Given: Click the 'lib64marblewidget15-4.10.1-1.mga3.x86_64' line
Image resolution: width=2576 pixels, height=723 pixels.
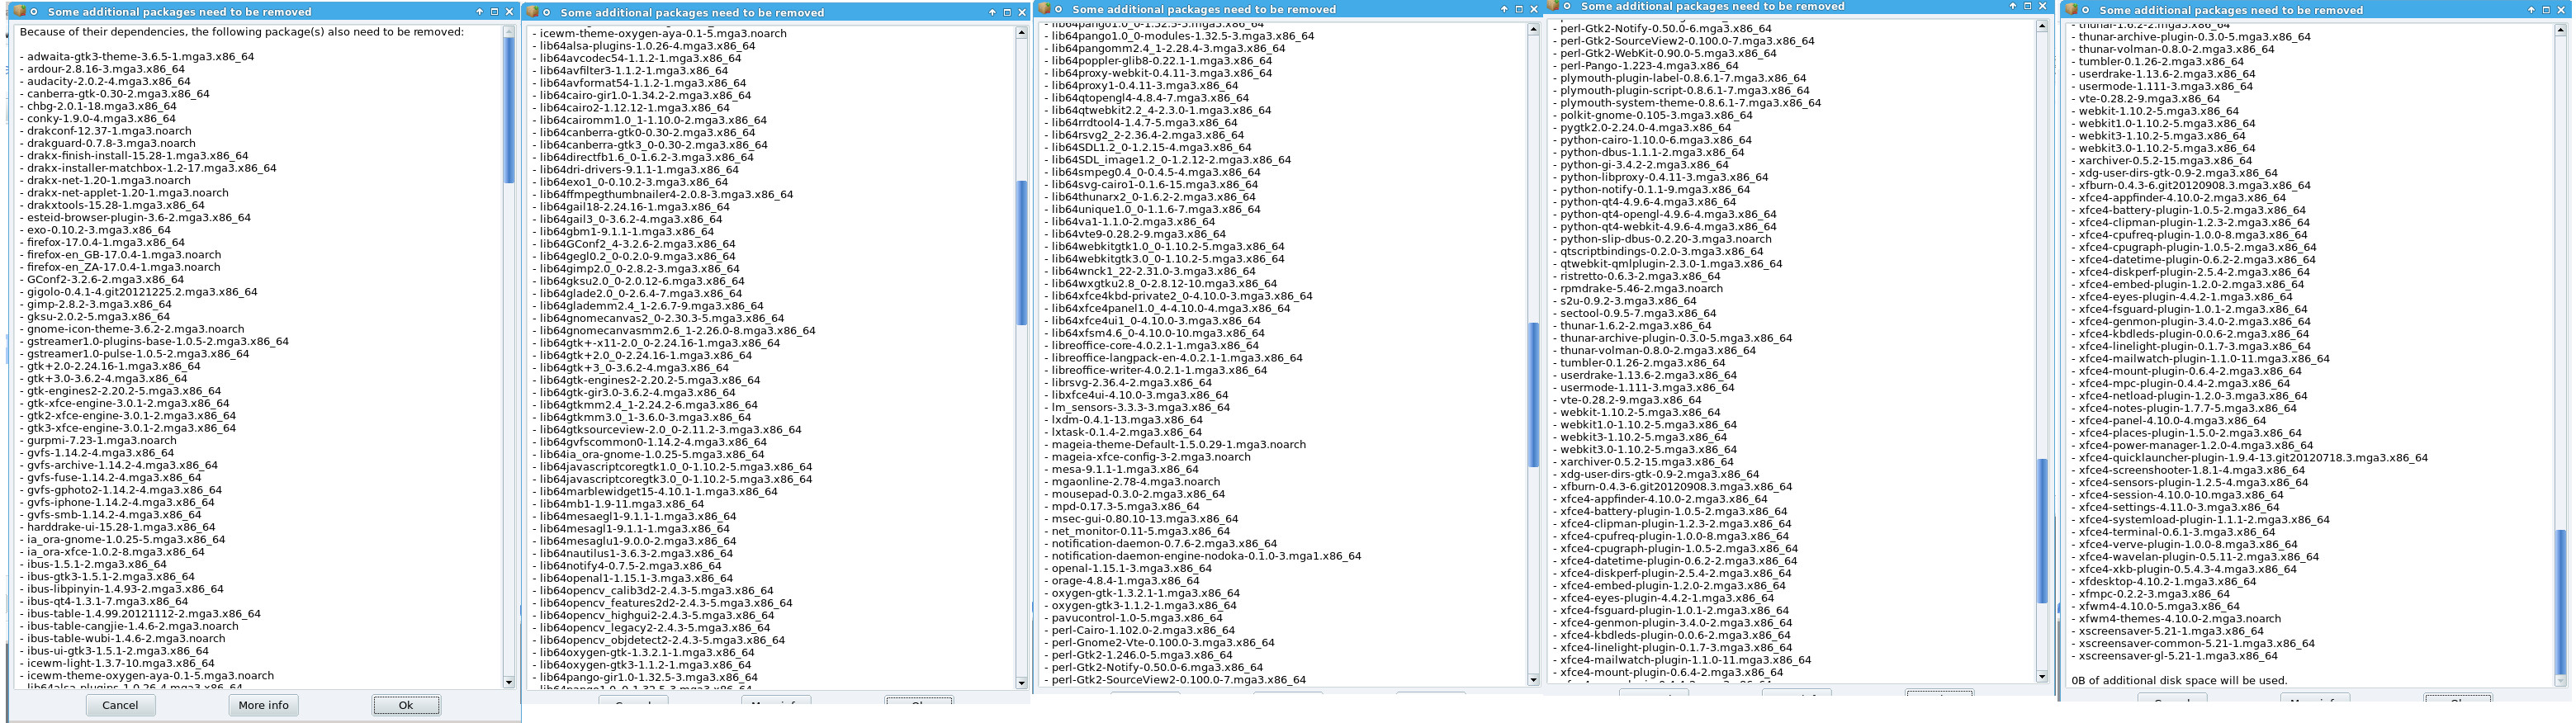Looking at the screenshot, I should tap(654, 492).
